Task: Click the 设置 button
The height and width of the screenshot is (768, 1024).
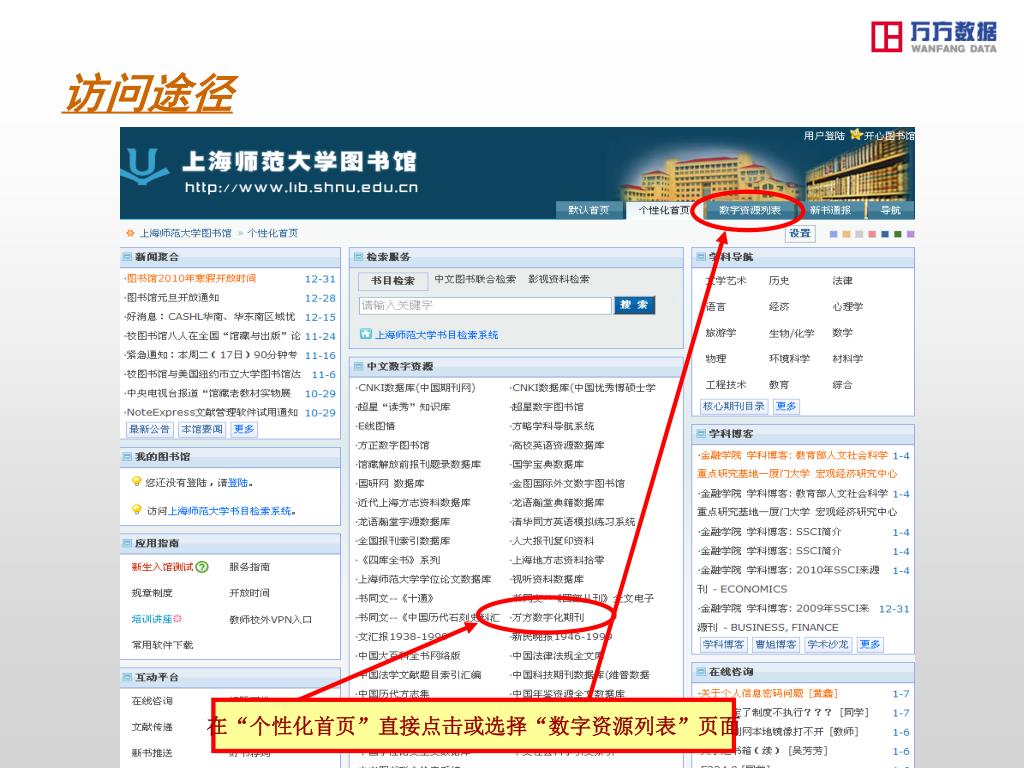Action: (800, 233)
